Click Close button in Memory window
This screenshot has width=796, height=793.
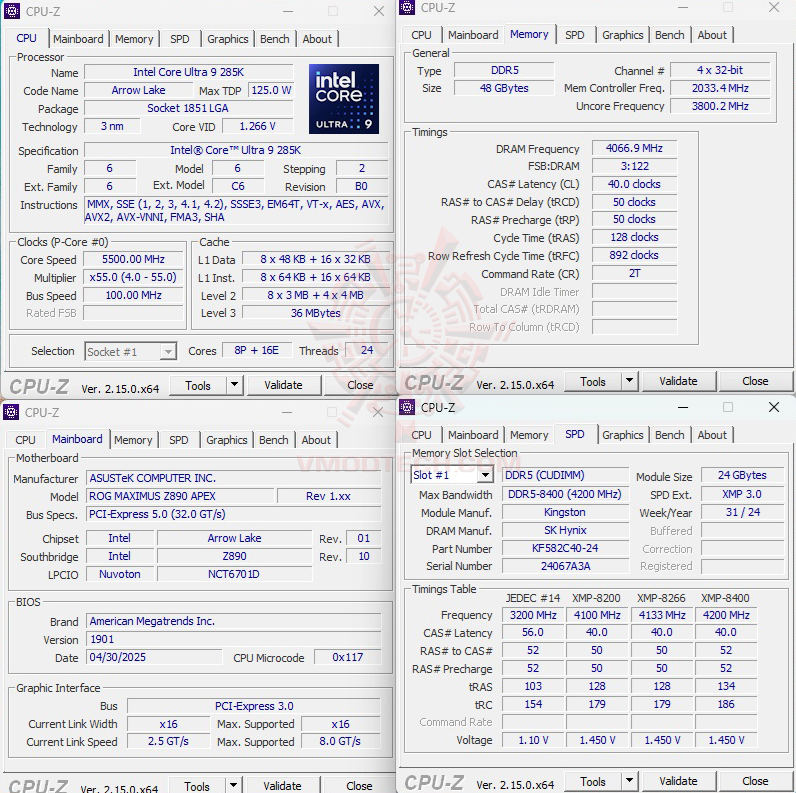tap(755, 381)
